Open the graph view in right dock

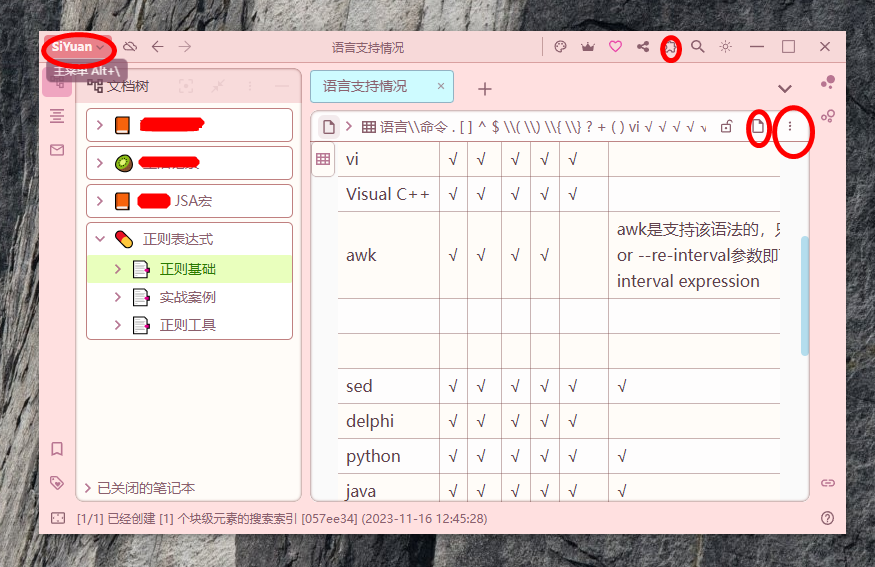coord(828,83)
